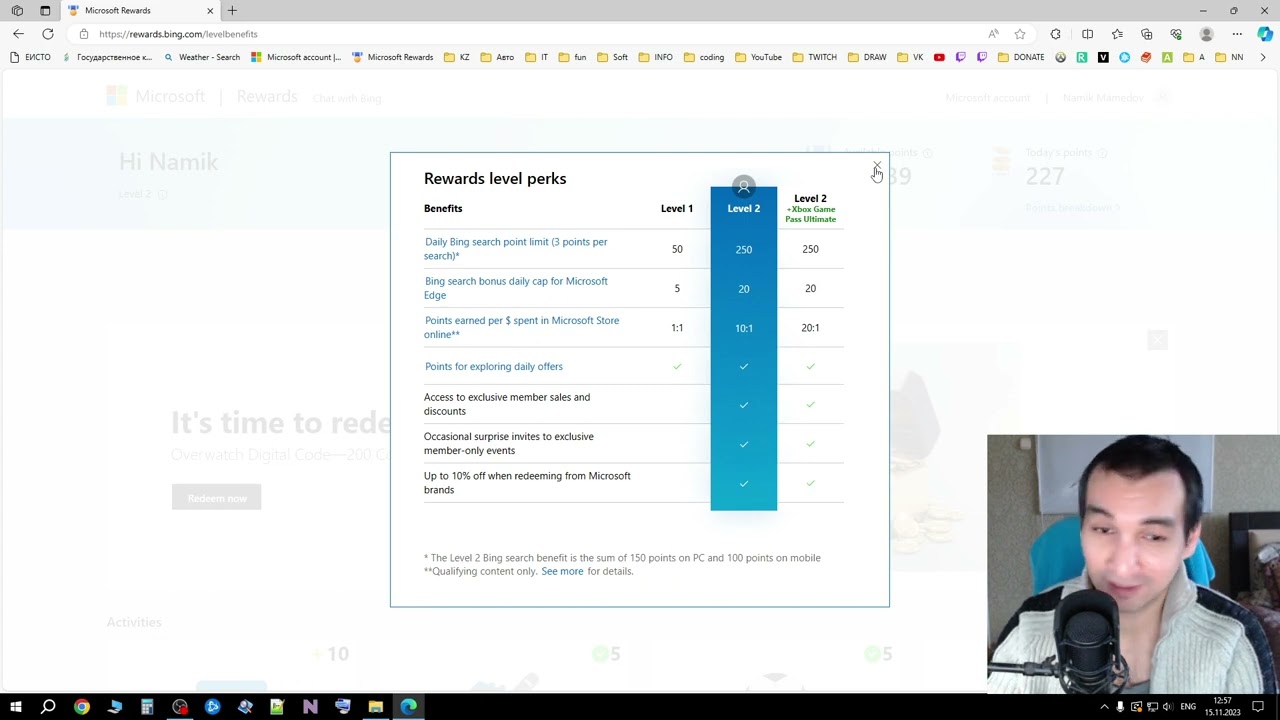
Task: Open the browser profile avatar
Action: tap(1206, 34)
